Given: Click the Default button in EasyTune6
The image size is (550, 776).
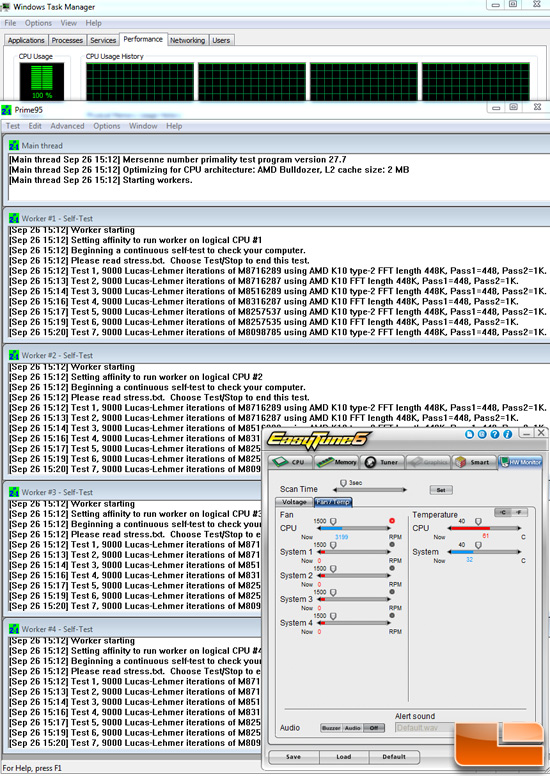Looking at the screenshot, I should 394,757.
